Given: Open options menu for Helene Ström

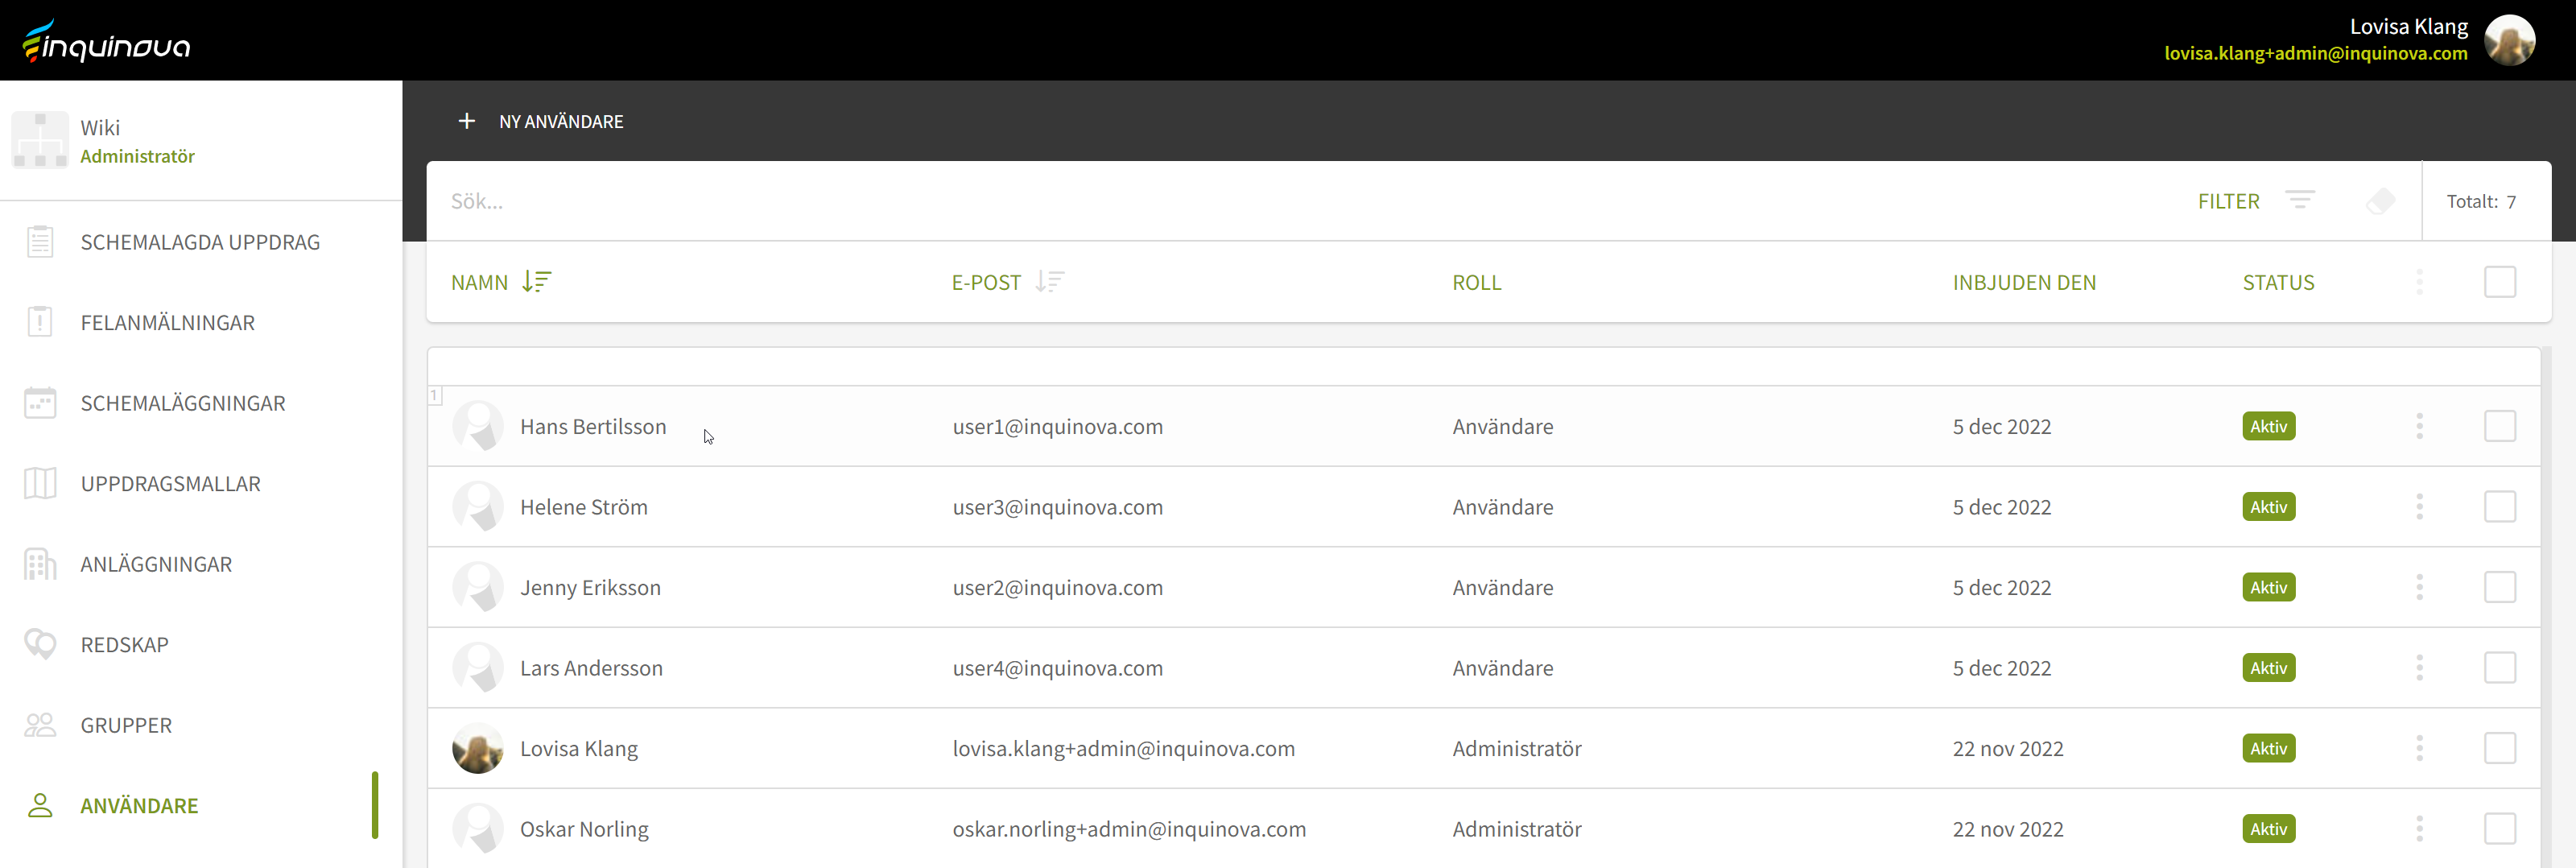Looking at the screenshot, I should 2419,507.
